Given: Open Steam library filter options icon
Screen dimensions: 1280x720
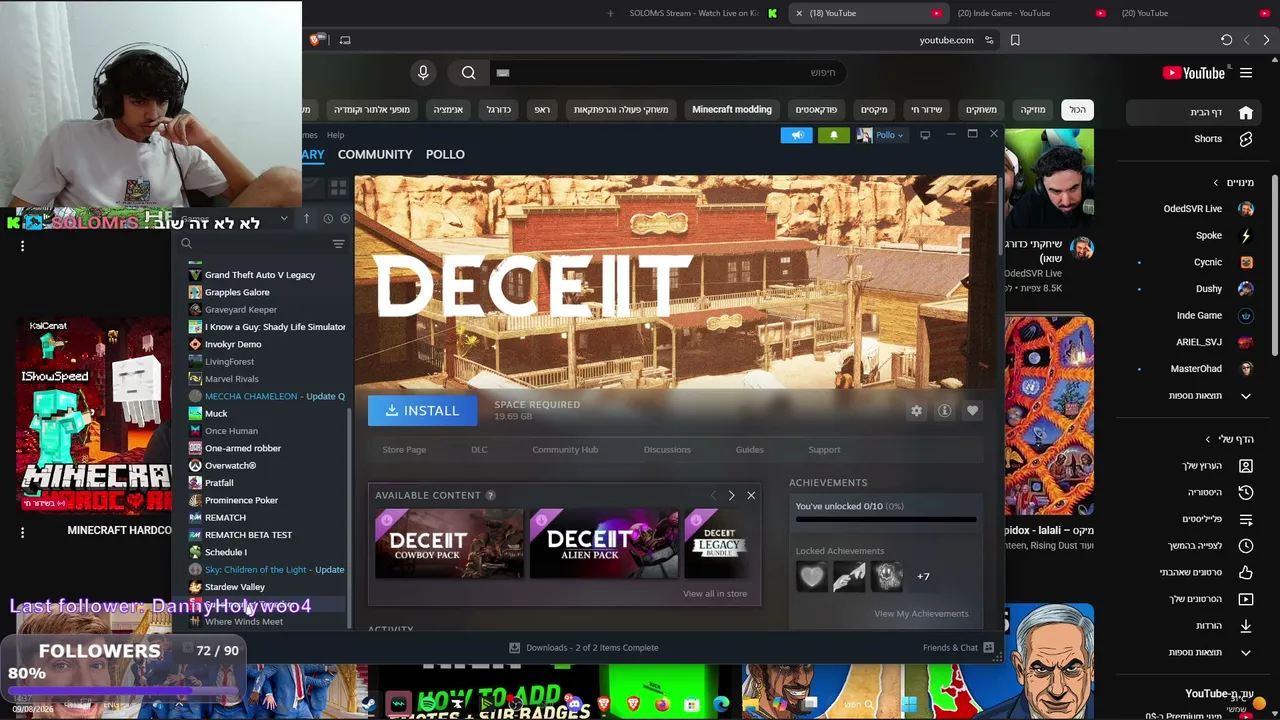Looking at the screenshot, I should [338, 243].
